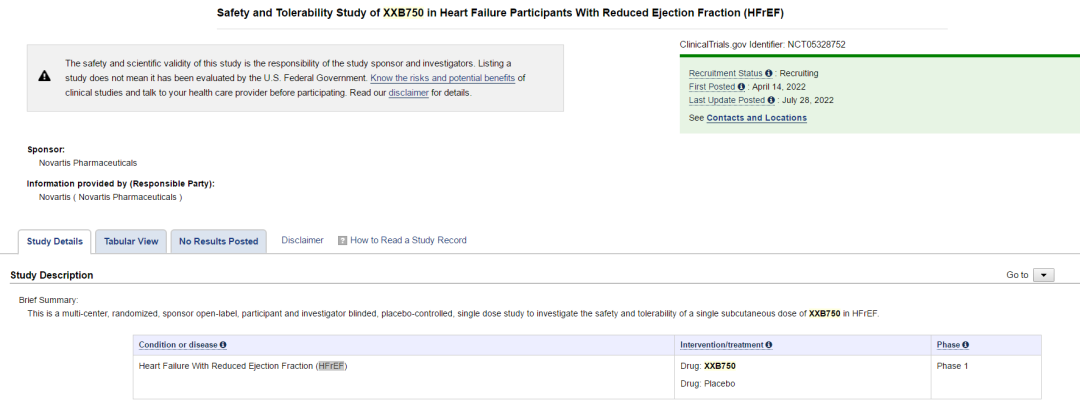
Task: Switch to the Tabular View tab
Action: pos(131,241)
